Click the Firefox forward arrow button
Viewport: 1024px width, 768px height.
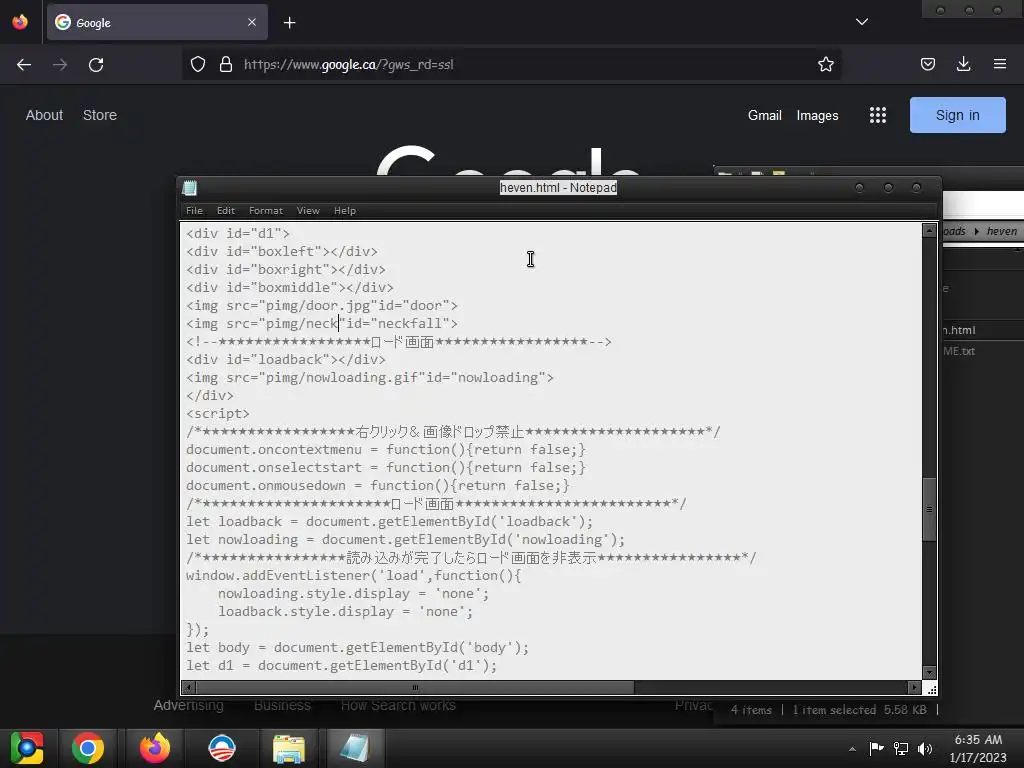[x=60, y=65]
